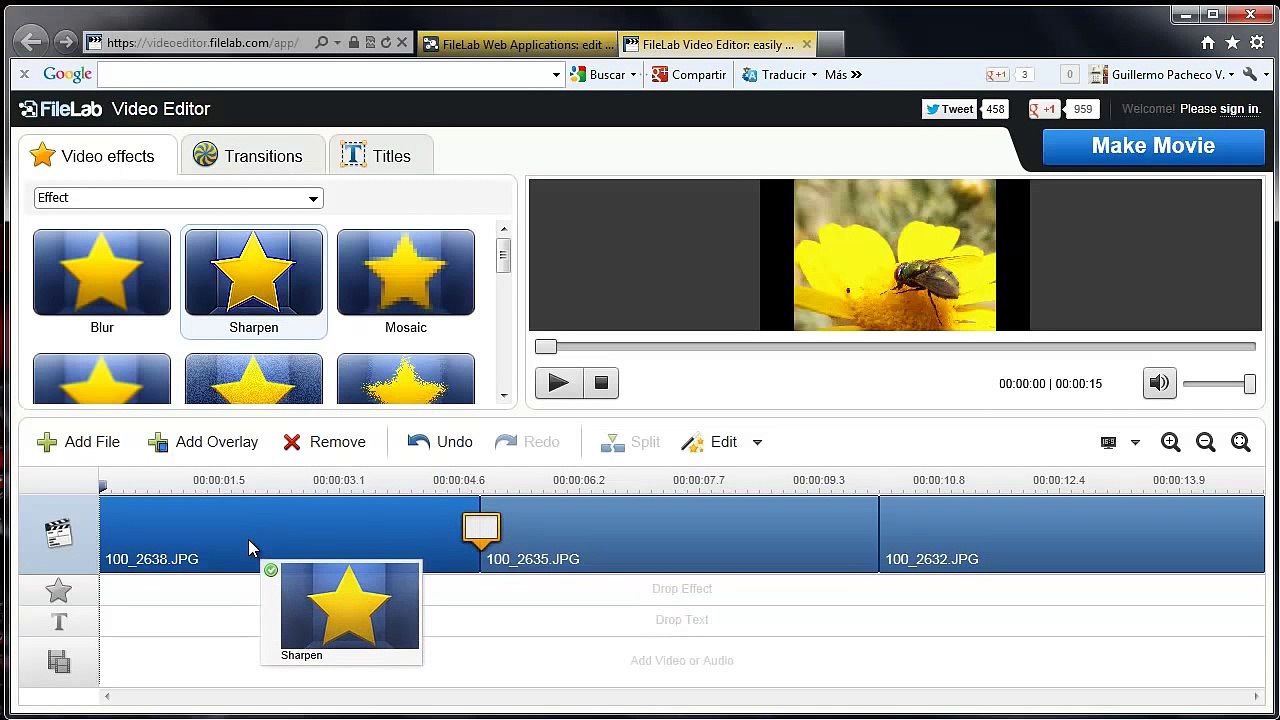The width and height of the screenshot is (1280, 720).
Task: Refresh the browser page
Action: point(386,43)
